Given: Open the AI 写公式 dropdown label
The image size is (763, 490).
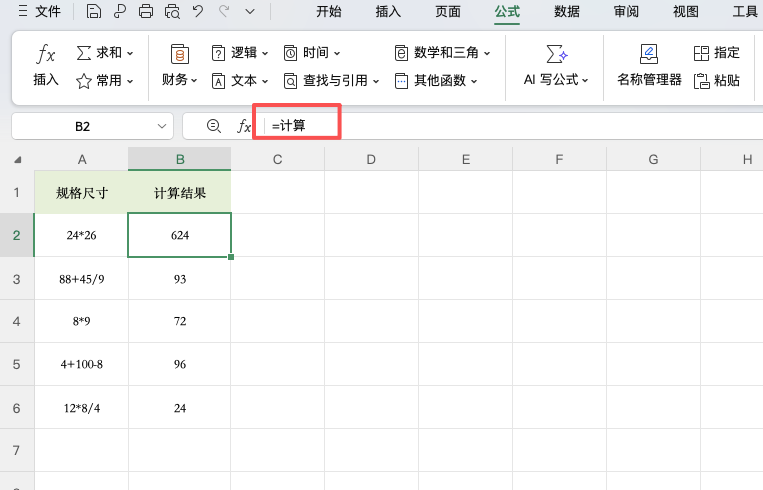Looking at the screenshot, I should [x=556, y=80].
